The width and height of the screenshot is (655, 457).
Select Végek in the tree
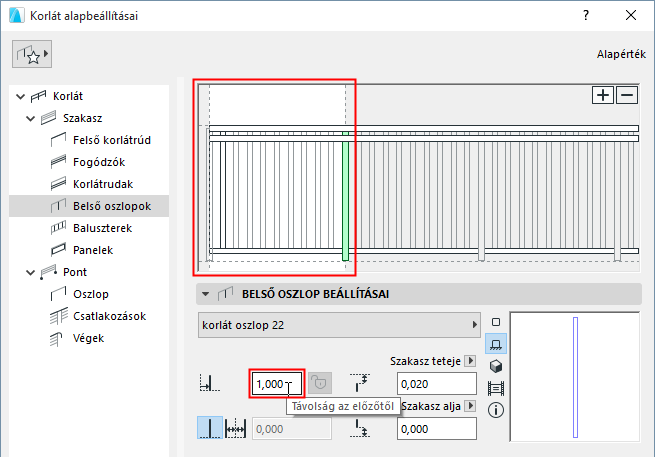point(88,338)
